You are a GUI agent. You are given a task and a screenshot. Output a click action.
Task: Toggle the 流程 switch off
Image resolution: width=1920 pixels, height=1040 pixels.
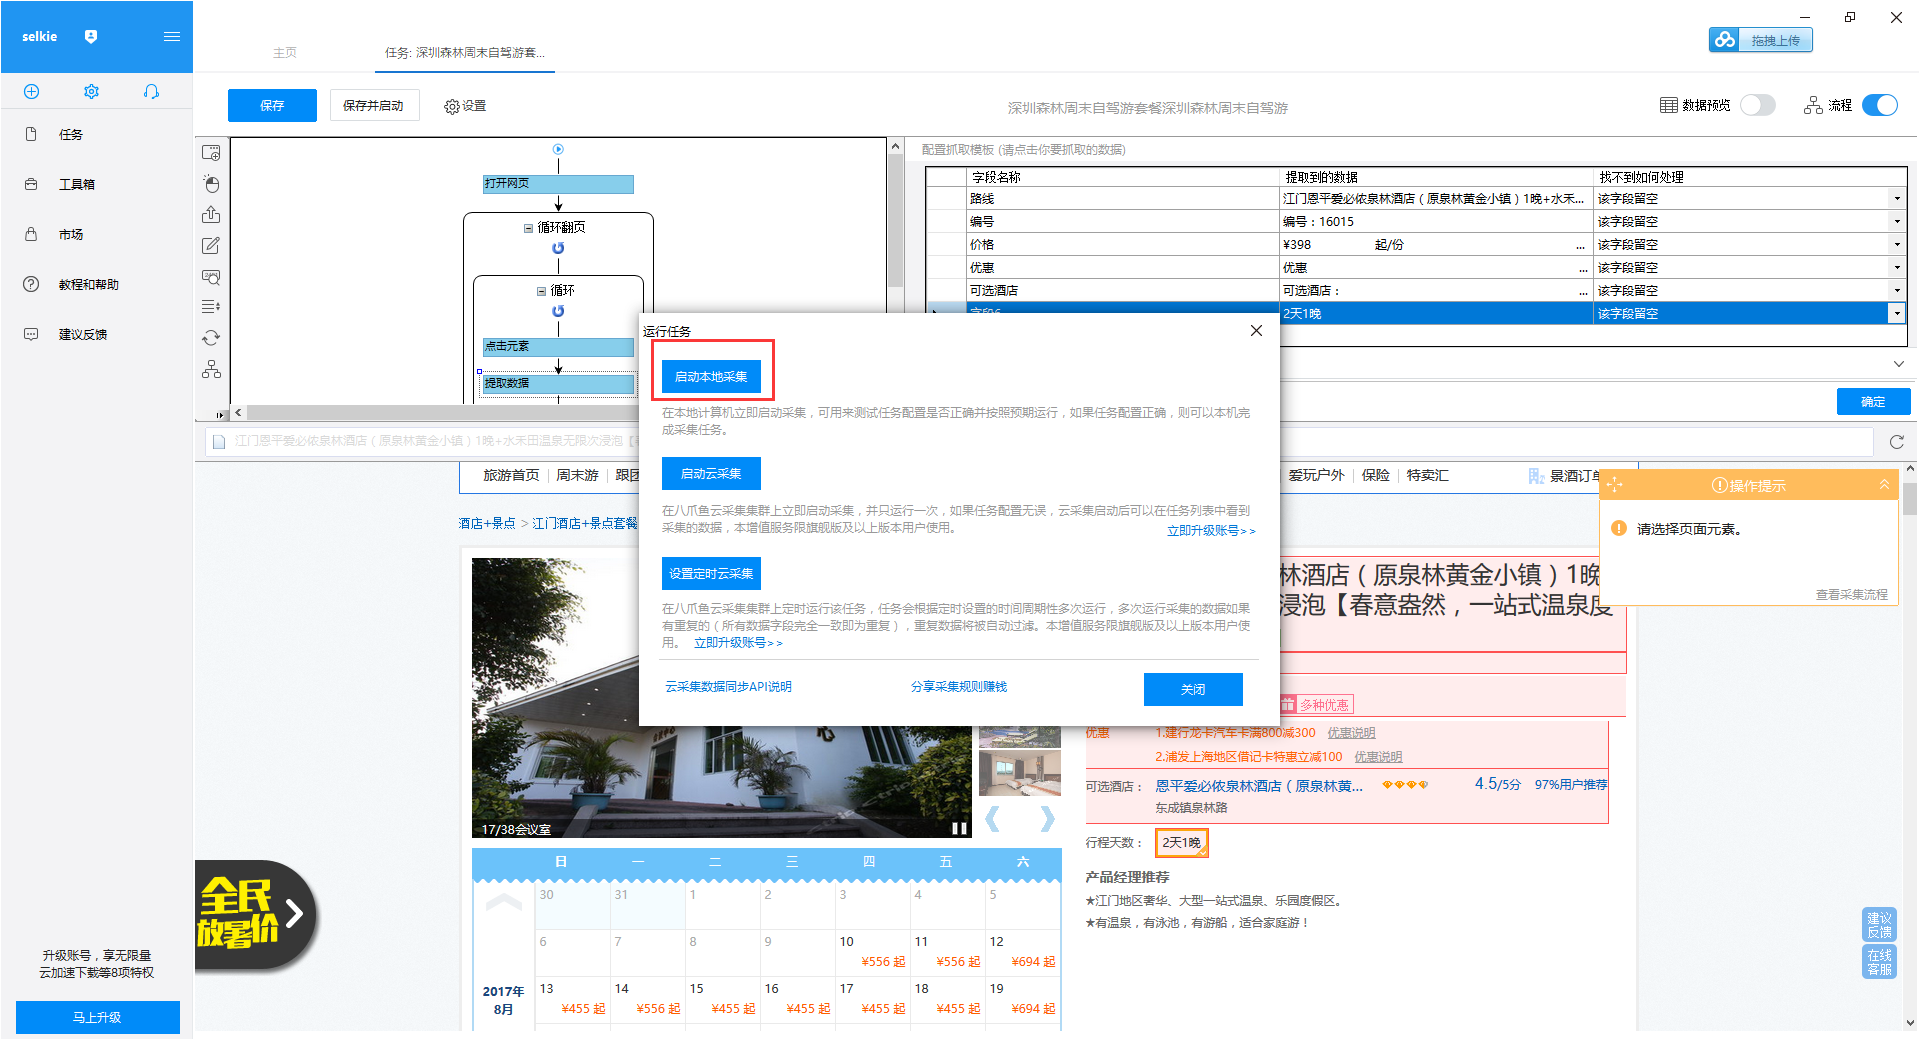(x=1879, y=105)
